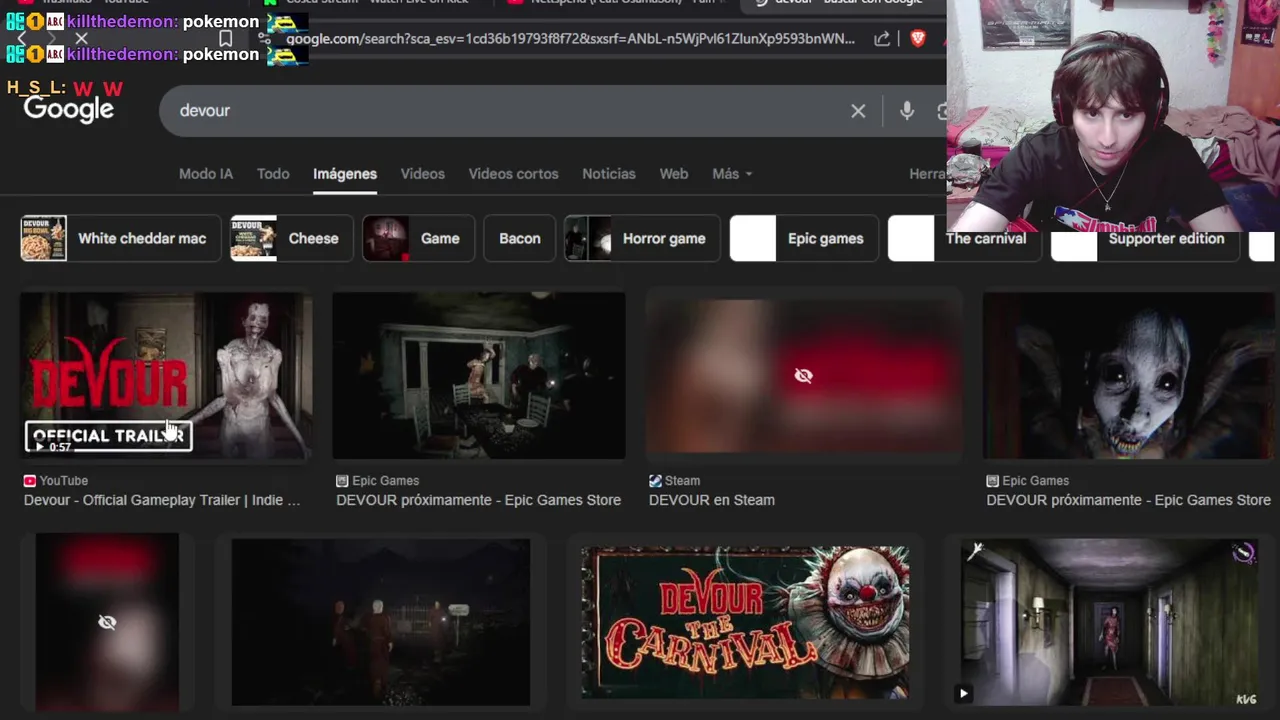The height and width of the screenshot is (720, 1280).
Task: Filter by the Horror game chip
Action: tap(642, 239)
